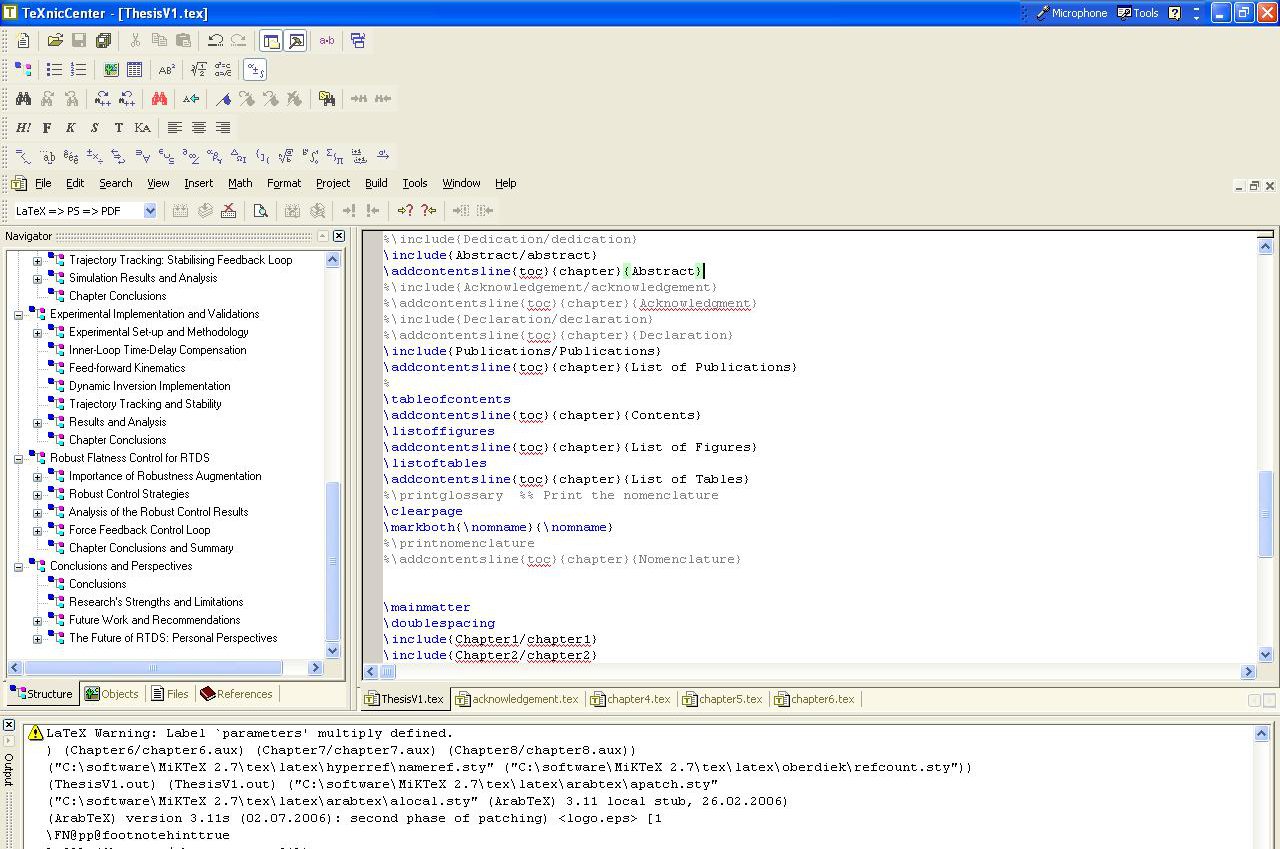The width and height of the screenshot is (1280, 849).
Task: Click the save all documents icon
Action: (x=103, y=41)
